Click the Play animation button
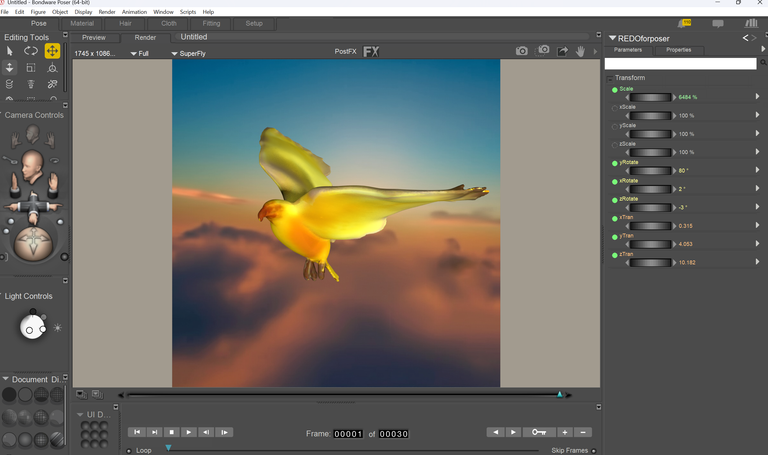The height and width of the screenshot is (455, 768). pyautogui.click(x=189, y=432)
